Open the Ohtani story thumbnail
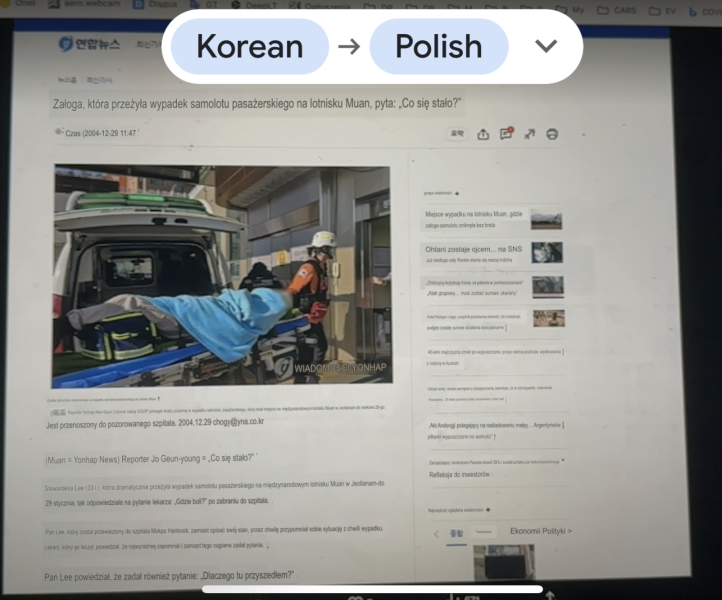 tap(547, 253)
